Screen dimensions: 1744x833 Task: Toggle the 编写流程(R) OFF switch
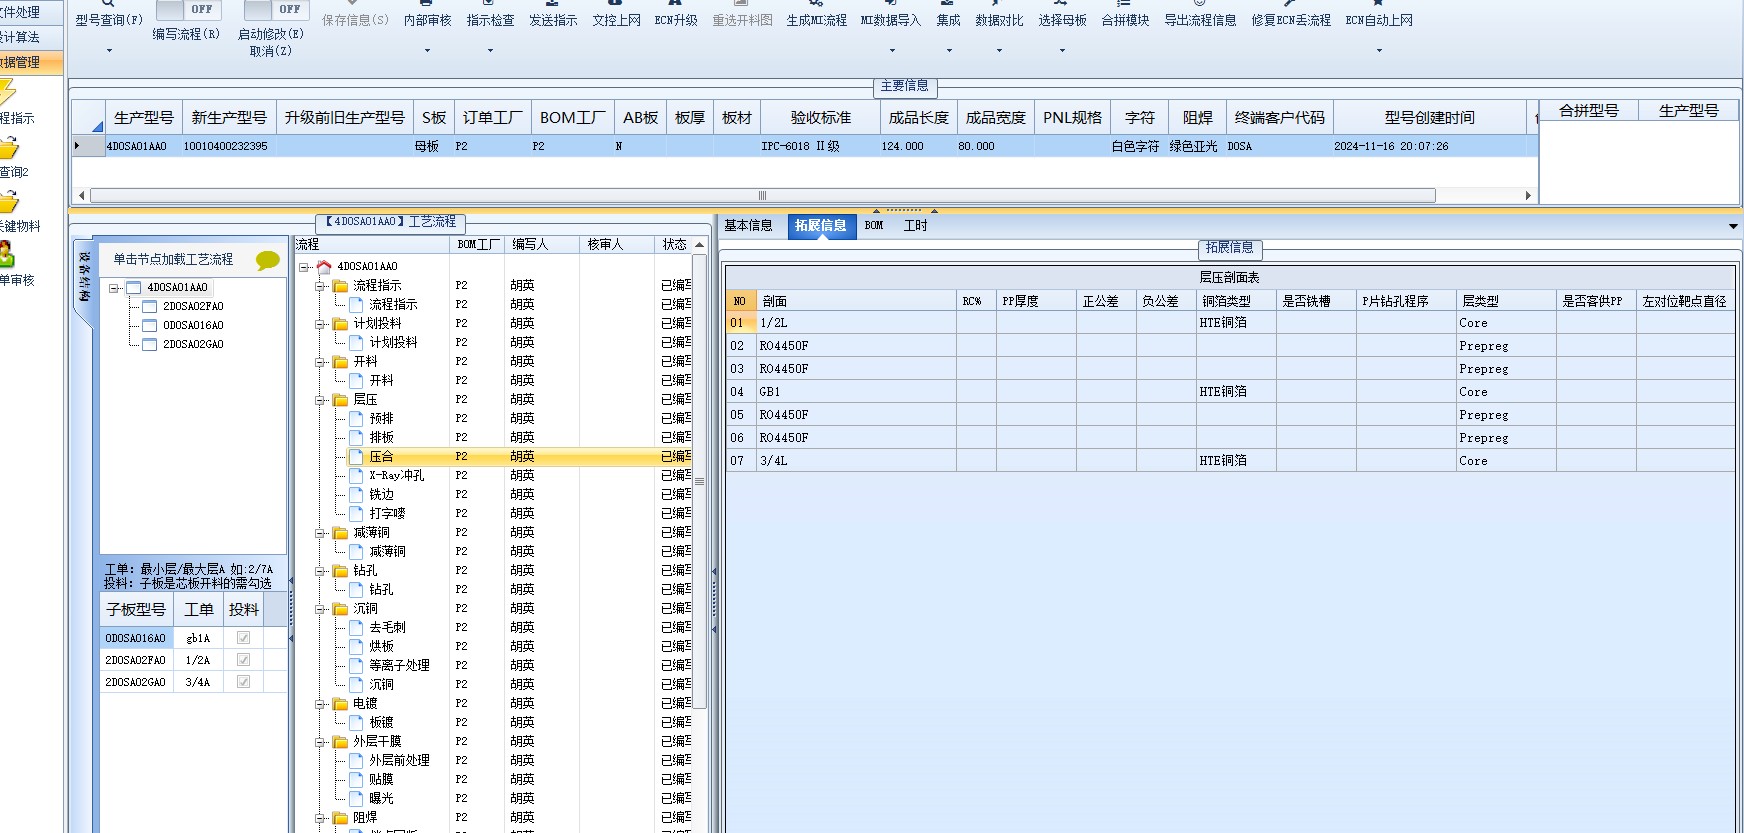tap(190, 10)
